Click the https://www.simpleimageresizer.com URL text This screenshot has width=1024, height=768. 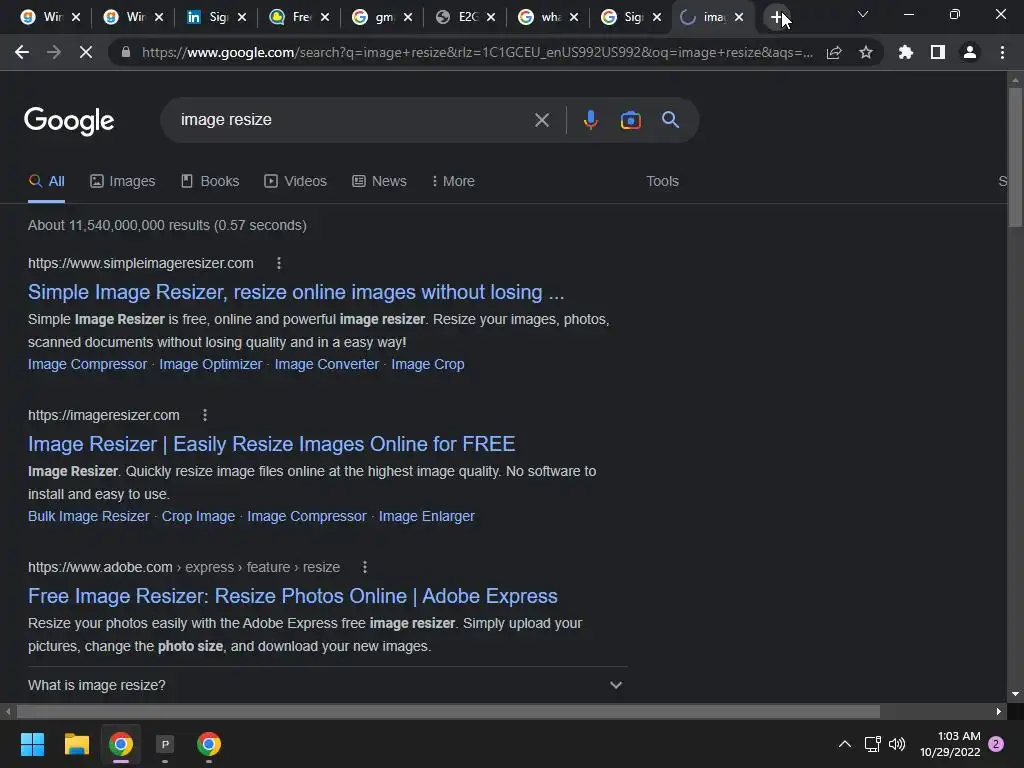(140, 263)
